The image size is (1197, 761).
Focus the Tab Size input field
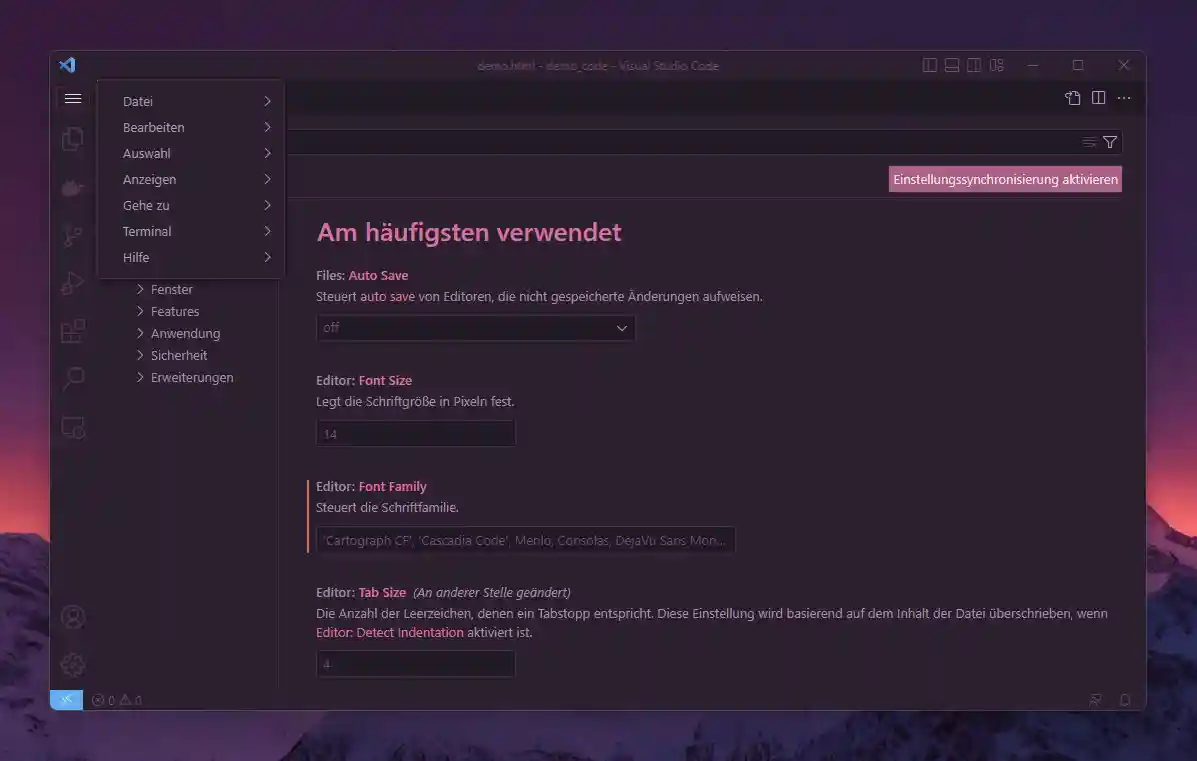point(415,664)
